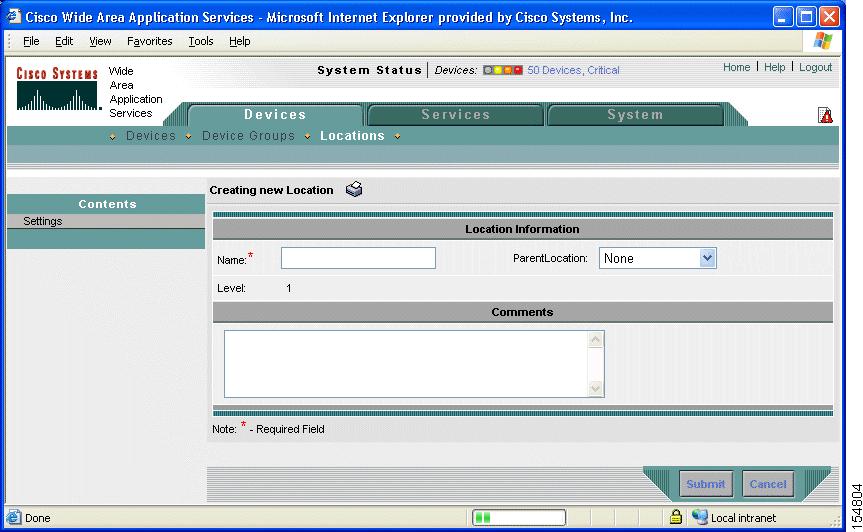This screenshot has height=532, width=863.
Task: Click the Cisco Systems logo
Action: (57, 89)
